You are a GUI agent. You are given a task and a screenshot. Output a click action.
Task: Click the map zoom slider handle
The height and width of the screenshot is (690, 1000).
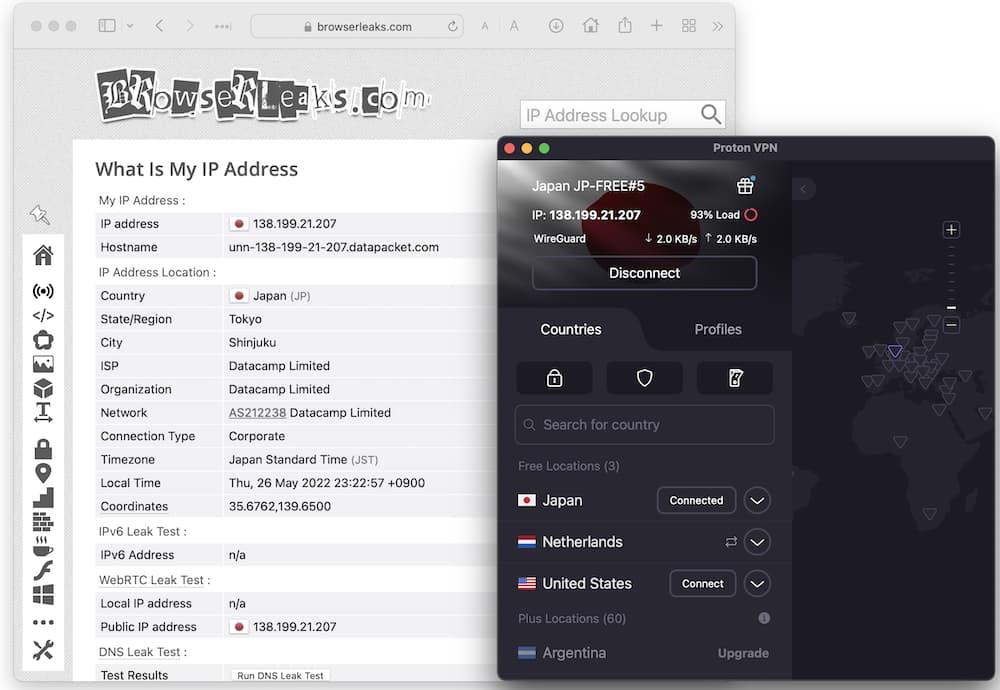951,308
